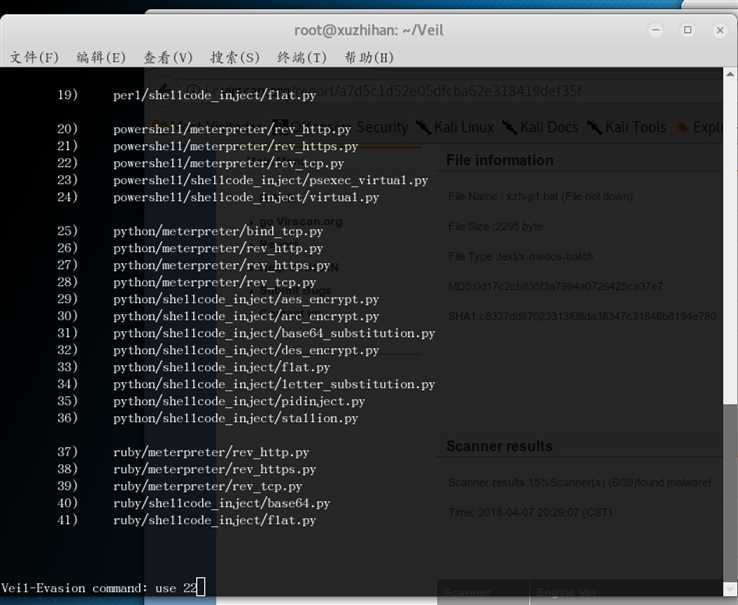
Task: Select line powershell/shellcode_inject/psexec_virtual.py
Action: pos(271,180)
